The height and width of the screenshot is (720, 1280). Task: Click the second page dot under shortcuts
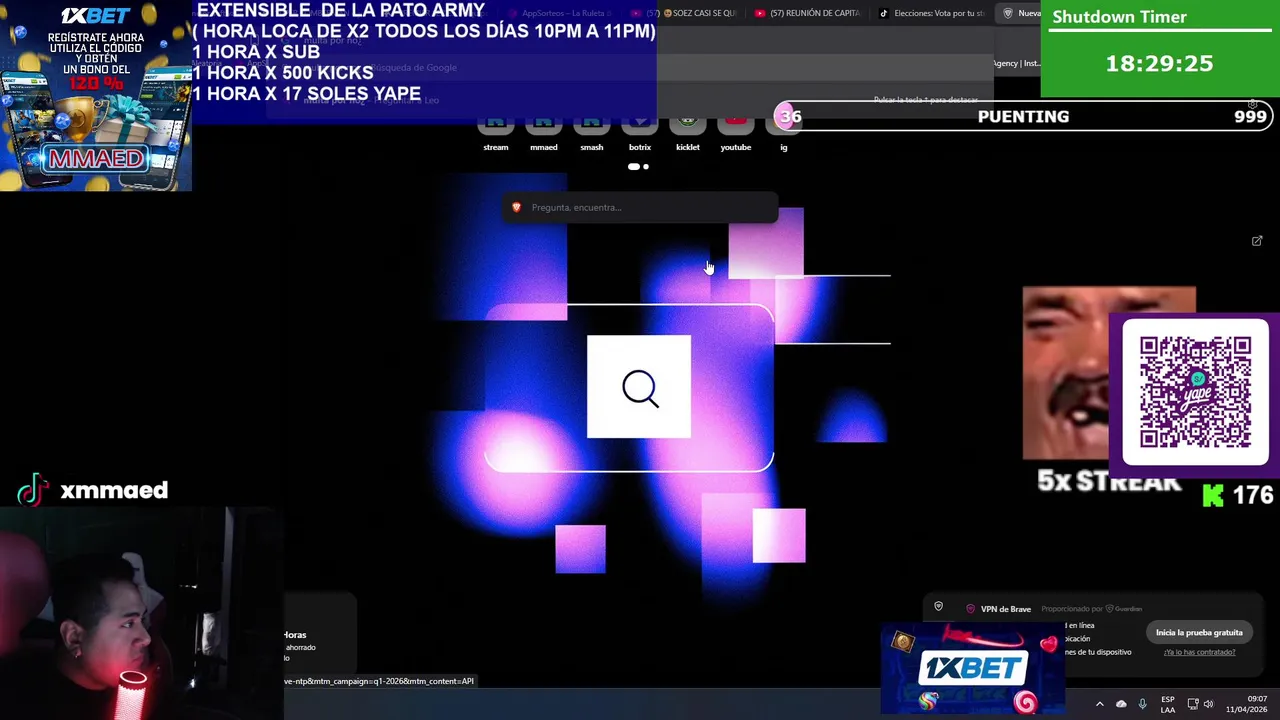(646, 166)
